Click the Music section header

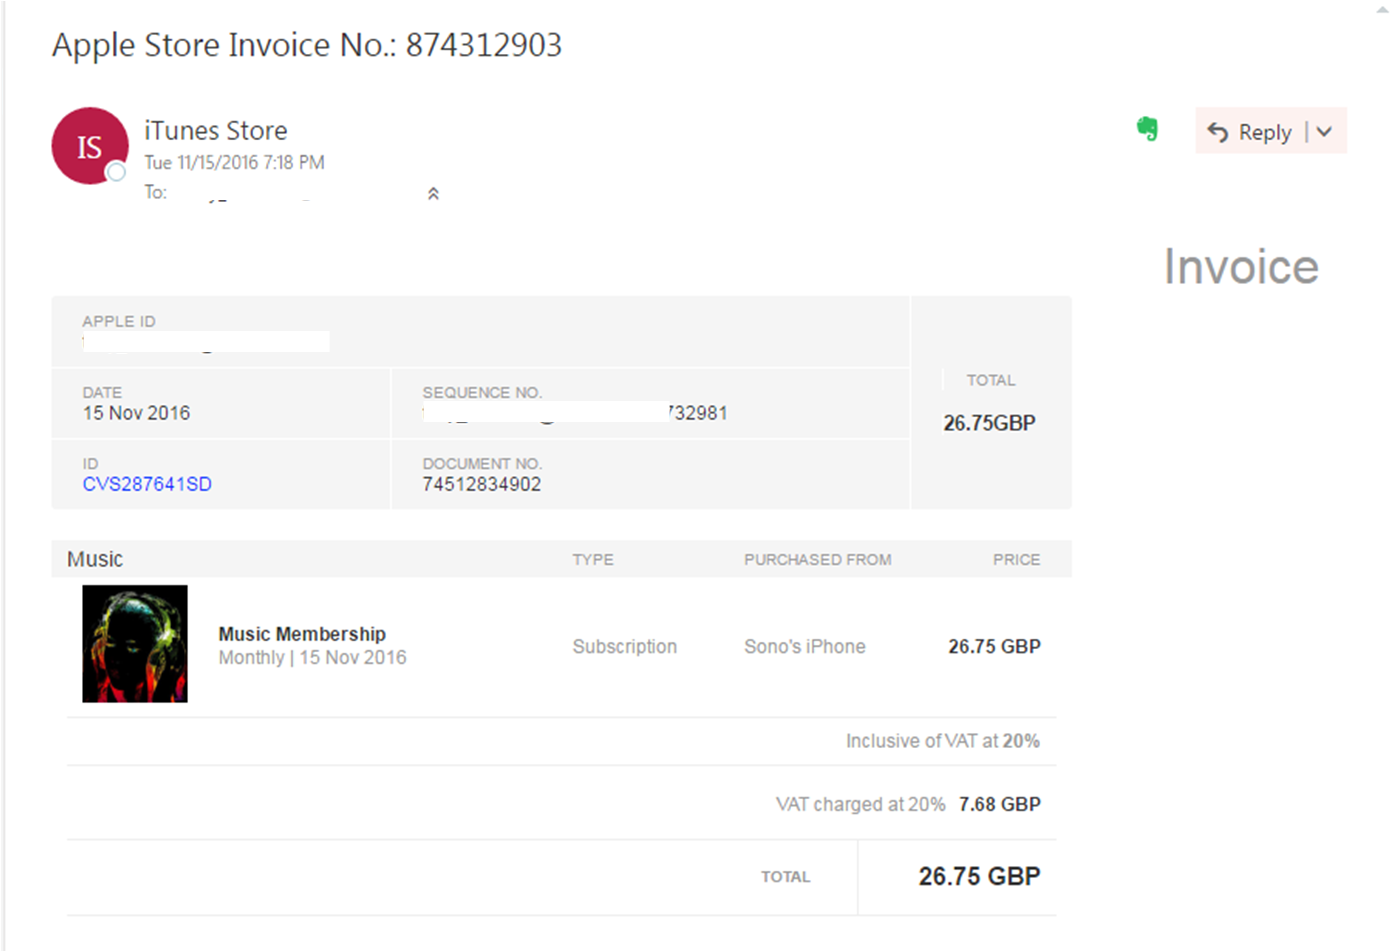point(95,559)
